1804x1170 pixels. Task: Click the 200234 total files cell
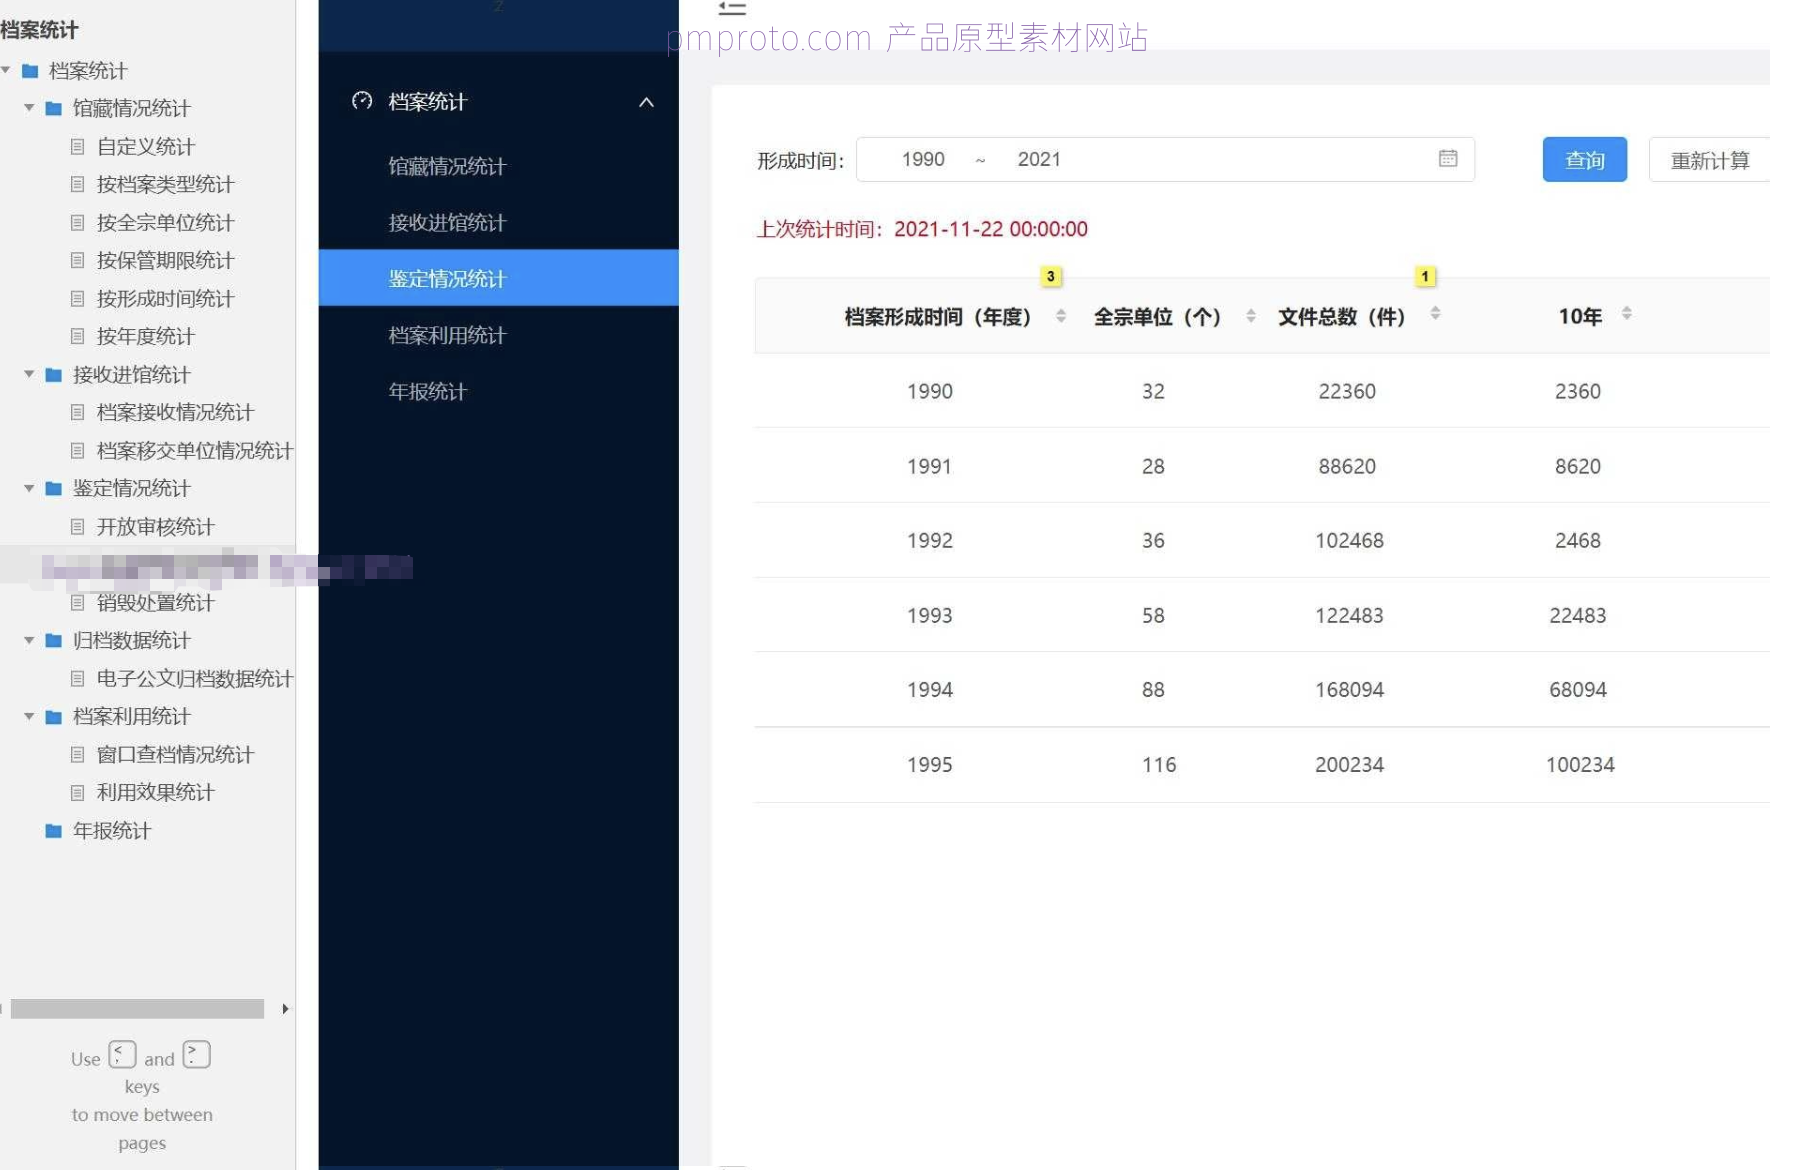pos(1349,764)
